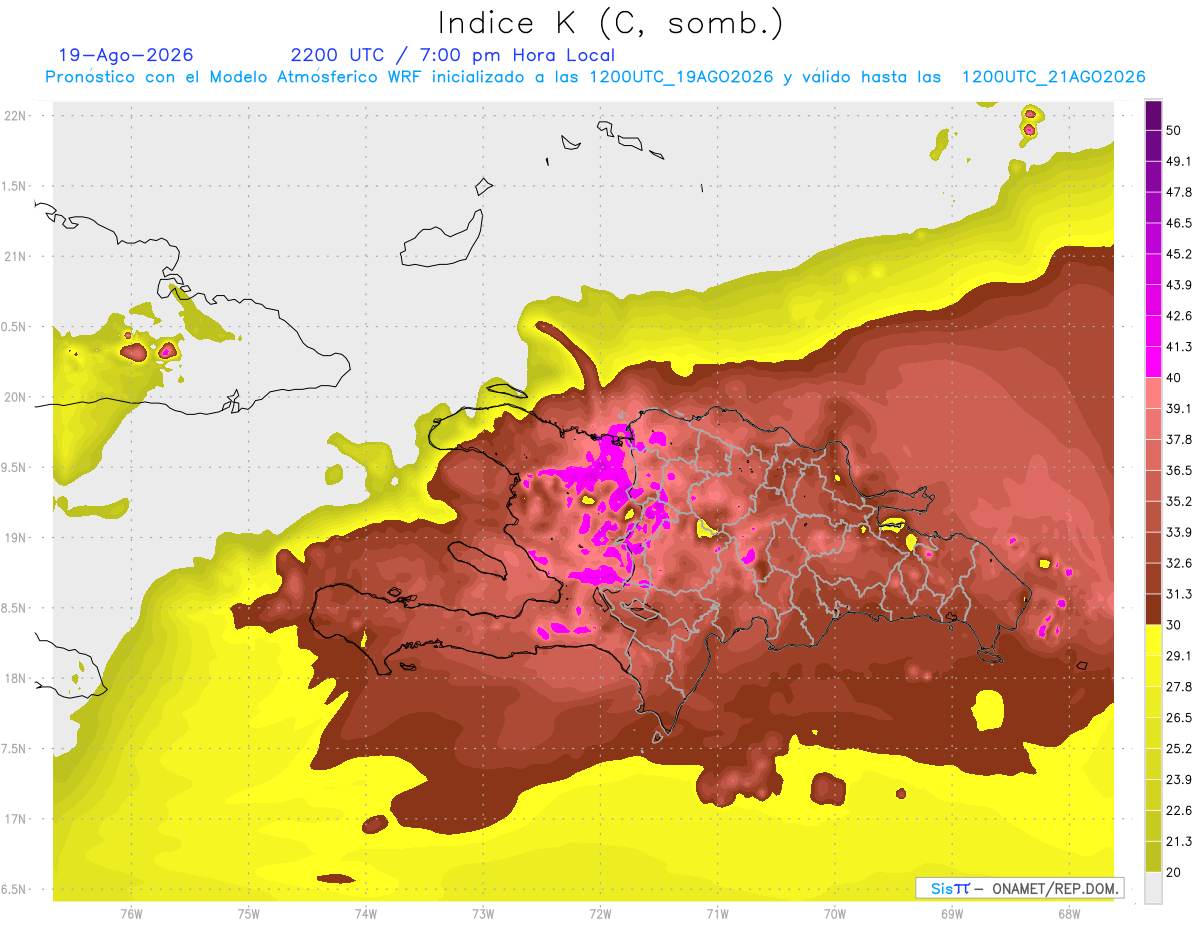Click the '72W' longitude label
Screen dimensions: 1200x927
click(600, 913)
